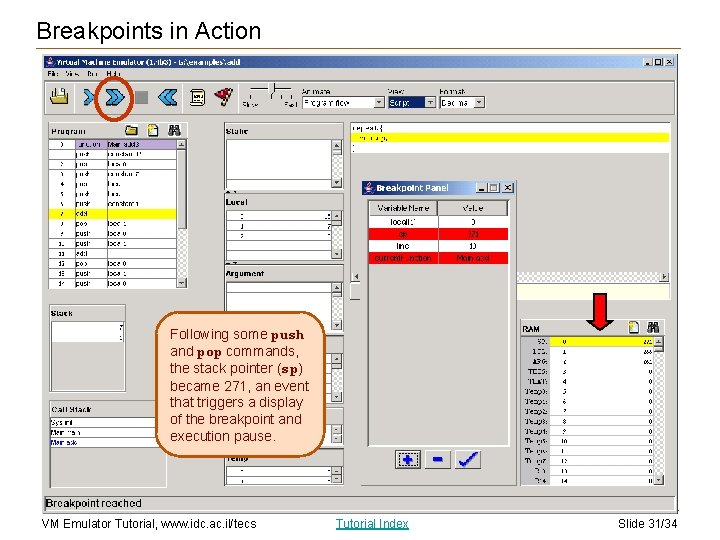Click the script pane scroll-left arrow
Image resolution: width=720 pixels, height=540 pixels.
coord(355,276)
